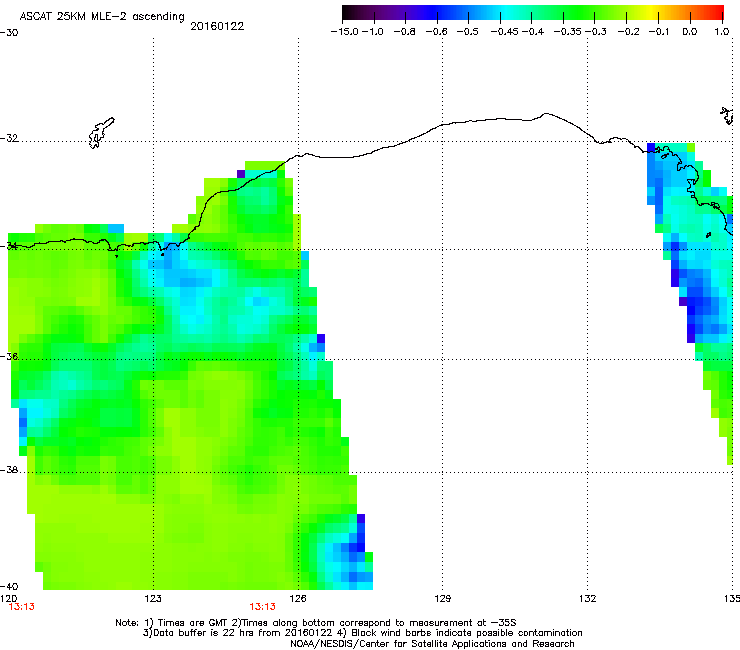Click the positive 1.0 color scale label

[722, 32]
